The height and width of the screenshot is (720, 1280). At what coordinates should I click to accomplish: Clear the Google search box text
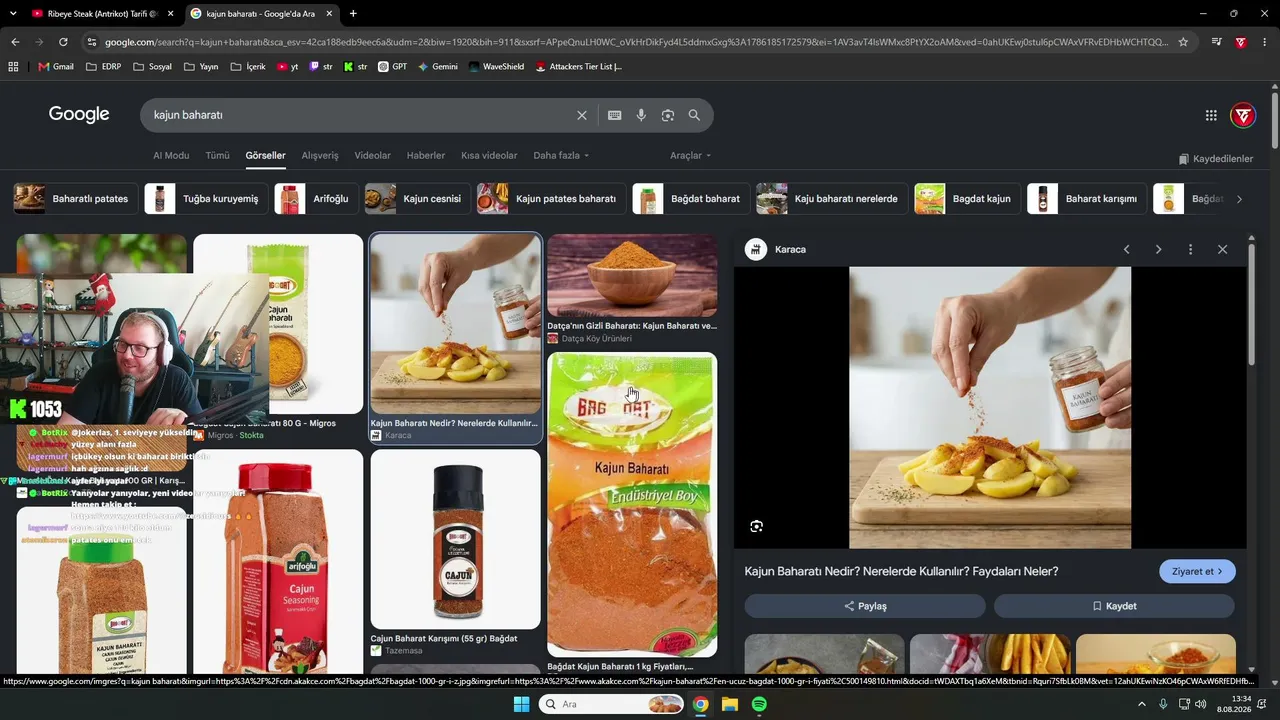pos(582,115)
